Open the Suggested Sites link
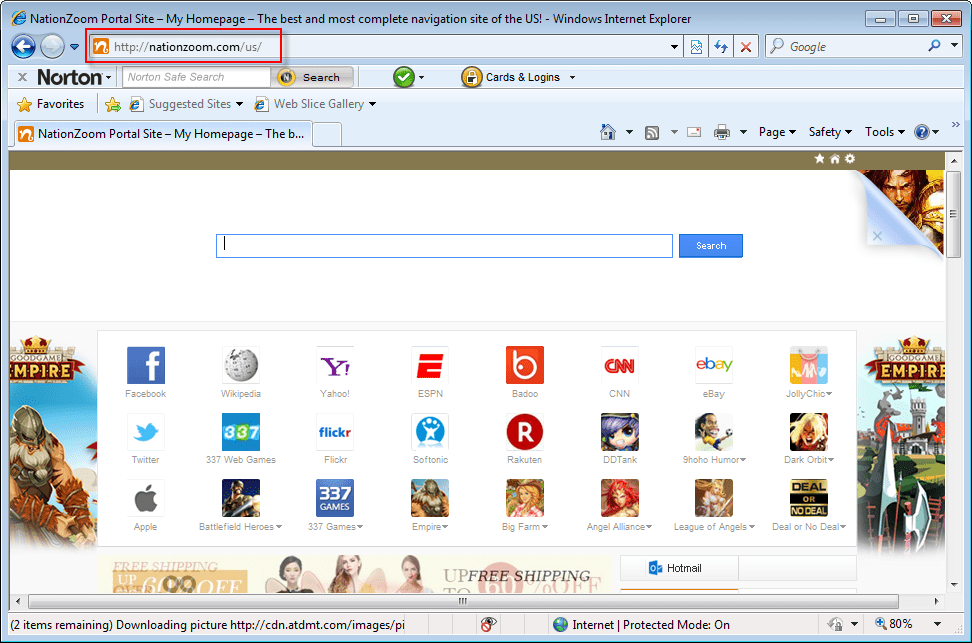 (186, 104)
